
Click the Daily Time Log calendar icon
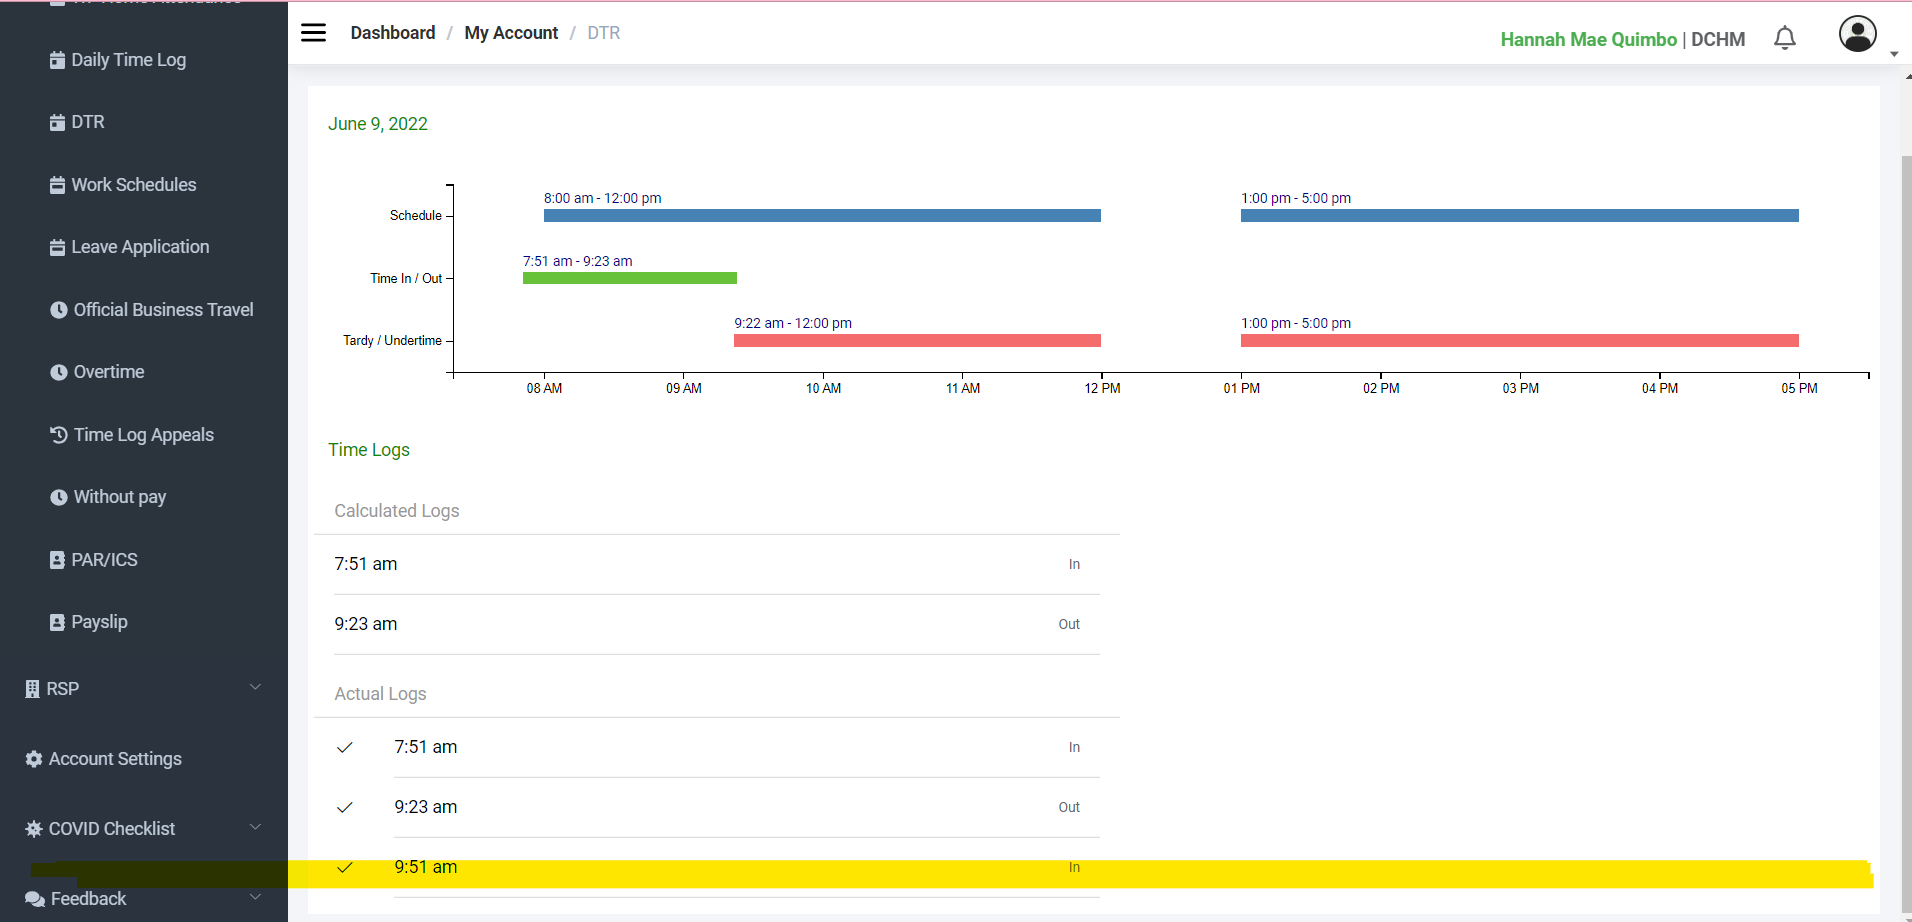click(57, 60)
